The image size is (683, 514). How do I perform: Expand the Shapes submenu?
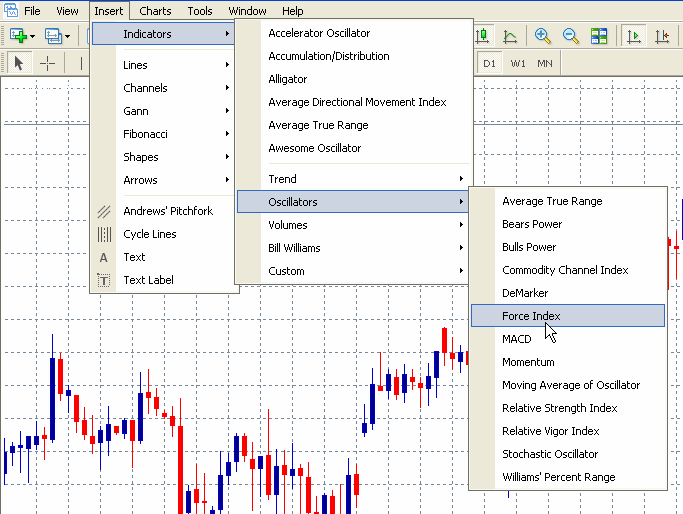coord(164,157)
